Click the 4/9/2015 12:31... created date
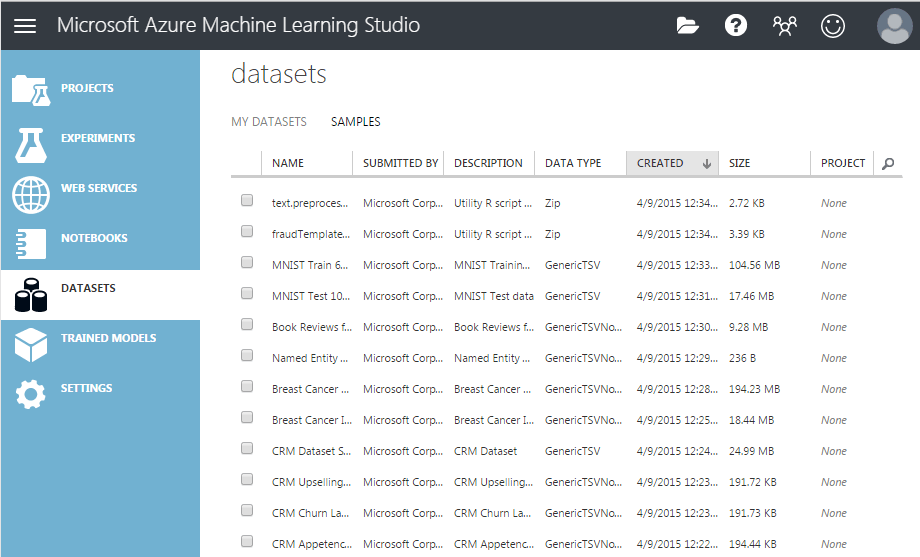 677,296
